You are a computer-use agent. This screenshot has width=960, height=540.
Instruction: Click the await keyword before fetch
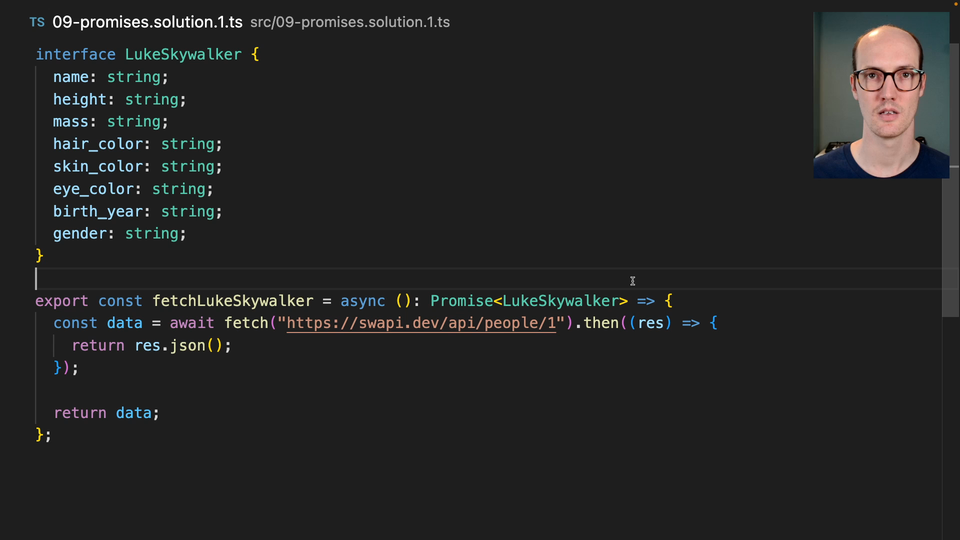[x=192, y=323]
